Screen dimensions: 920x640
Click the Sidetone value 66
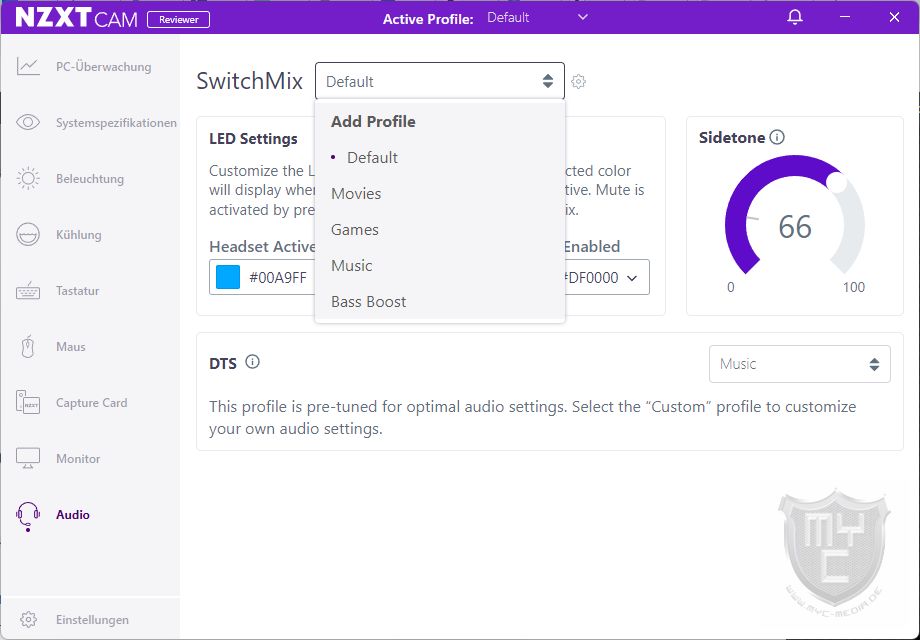tap(795, 227)
